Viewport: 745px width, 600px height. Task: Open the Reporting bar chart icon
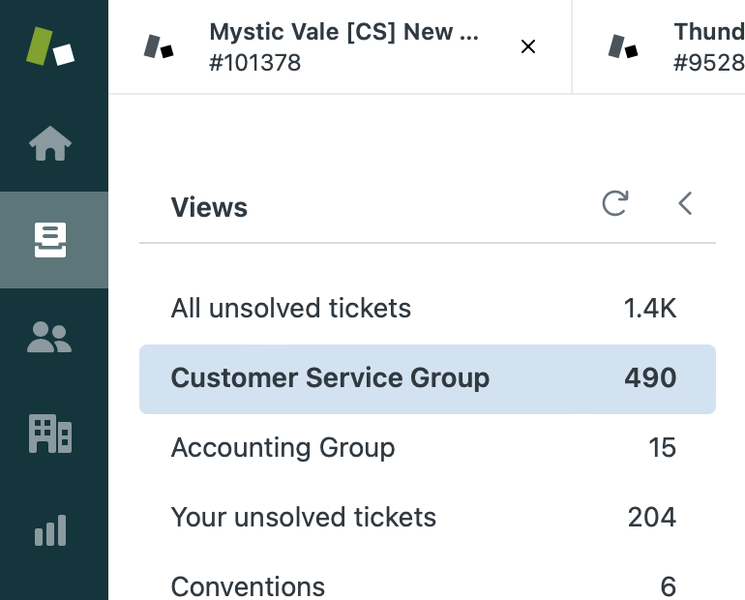point(50,530)
